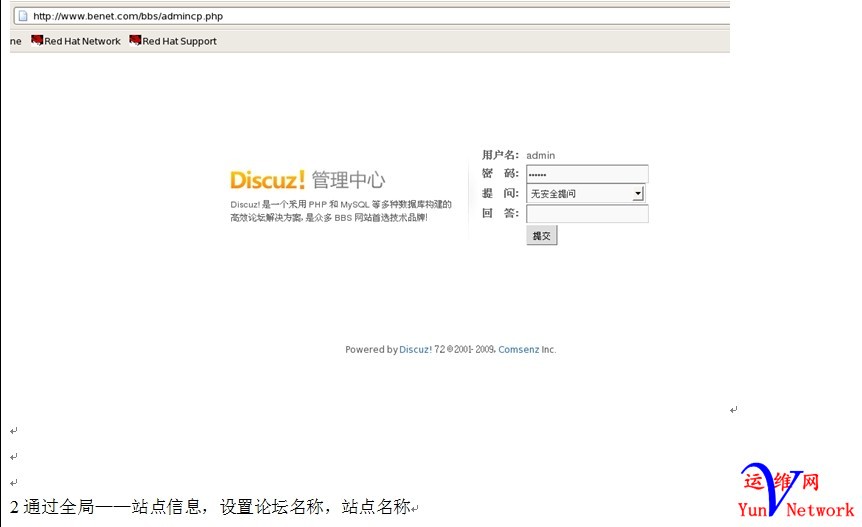Focus the answer (回答) input field
This screenshot has width=862, height=527.
click(587, 213)
